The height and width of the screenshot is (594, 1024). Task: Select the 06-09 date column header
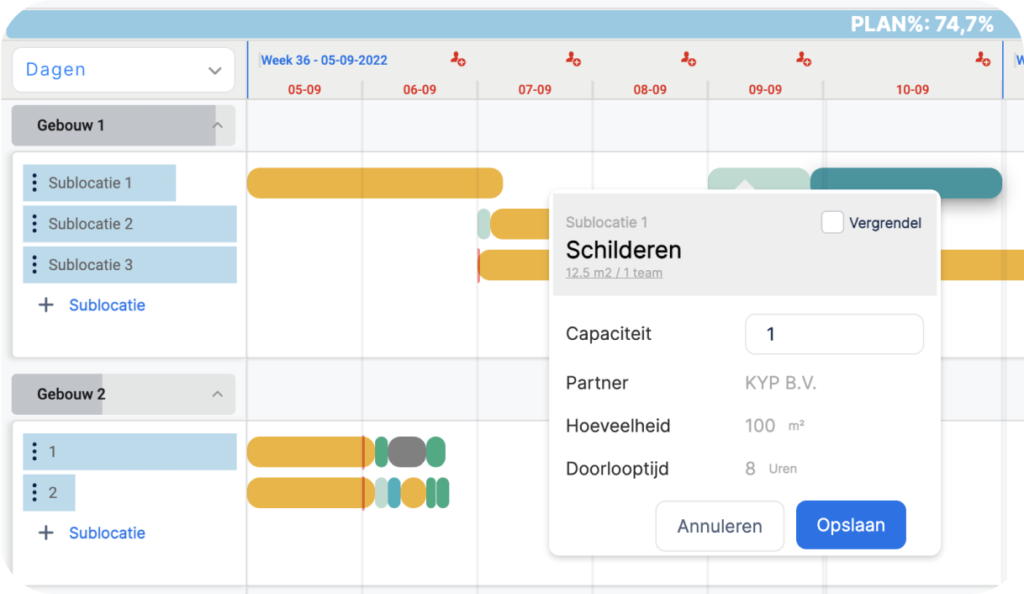tap(419, 89)
